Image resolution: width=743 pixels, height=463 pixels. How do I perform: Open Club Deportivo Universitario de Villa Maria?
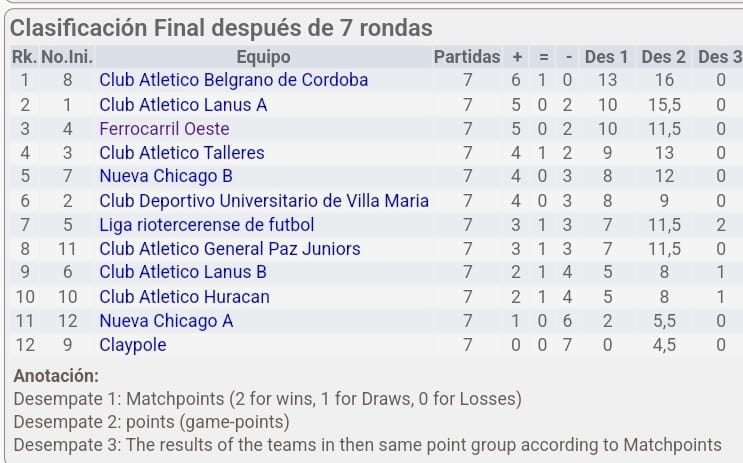tap(264, 200)
